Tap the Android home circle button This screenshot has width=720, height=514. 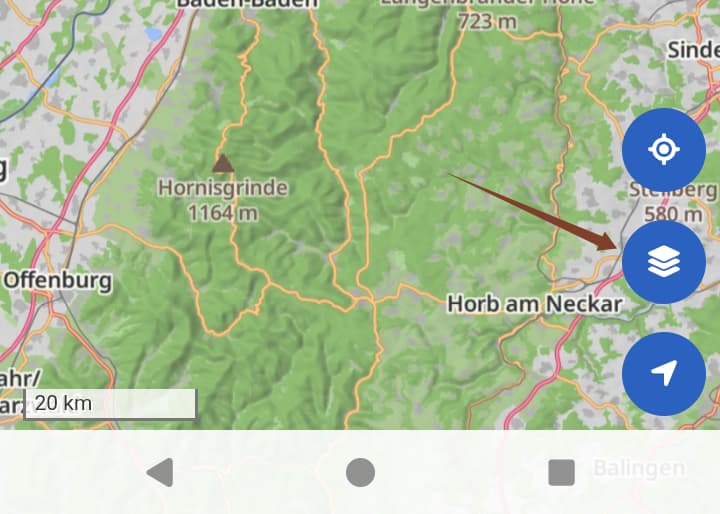pos(360,472)
